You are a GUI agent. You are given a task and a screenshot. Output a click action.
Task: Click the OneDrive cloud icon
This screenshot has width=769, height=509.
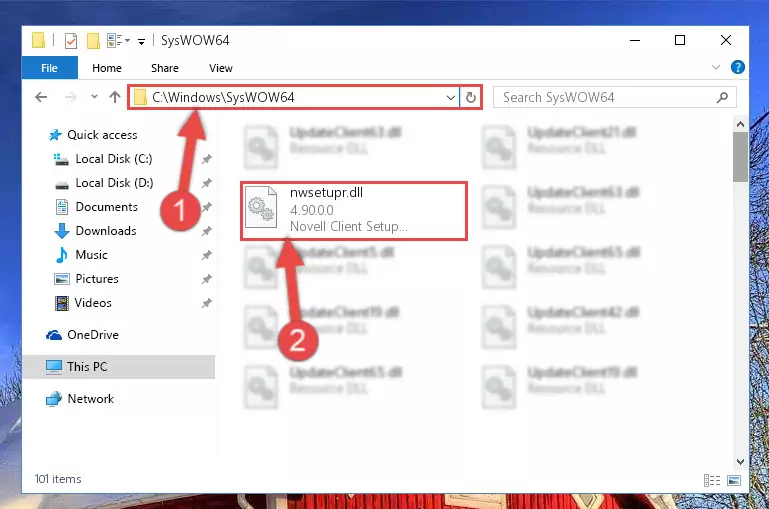[54, 335]
